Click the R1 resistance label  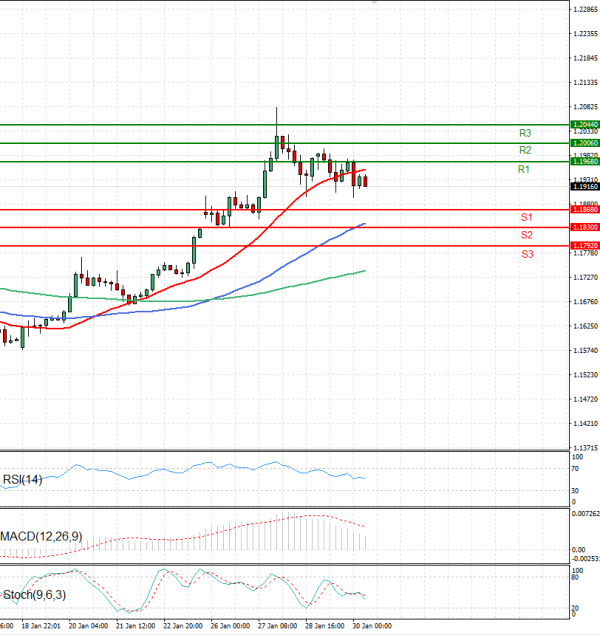(x=523, y=170)
